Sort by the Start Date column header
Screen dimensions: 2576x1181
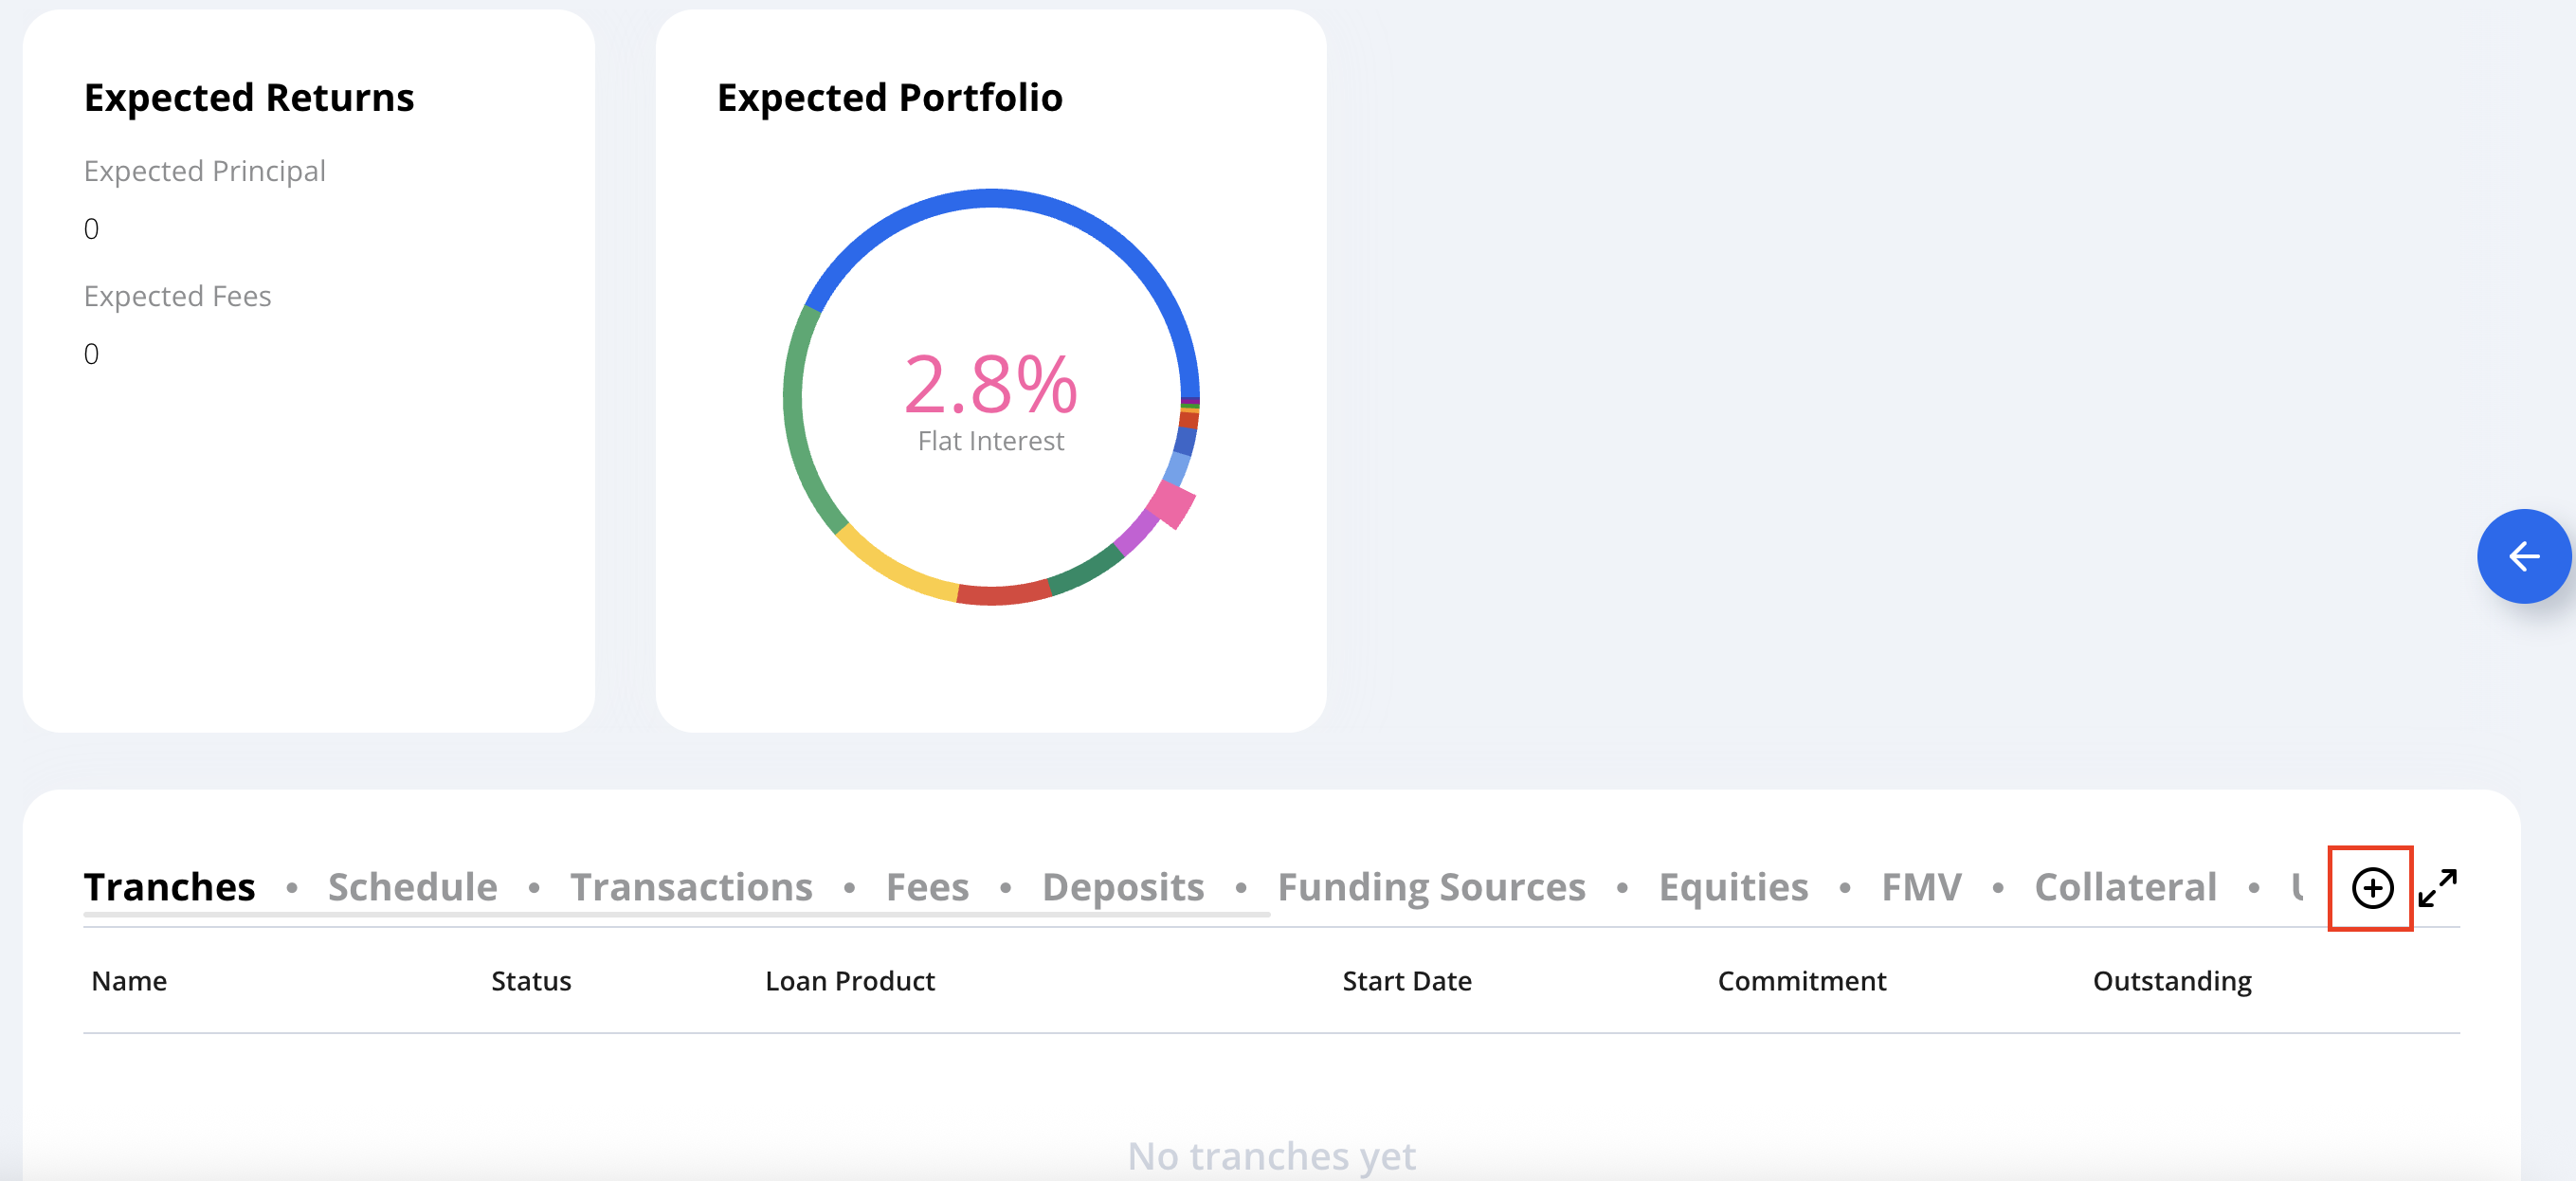click(x=1406, y=981)
